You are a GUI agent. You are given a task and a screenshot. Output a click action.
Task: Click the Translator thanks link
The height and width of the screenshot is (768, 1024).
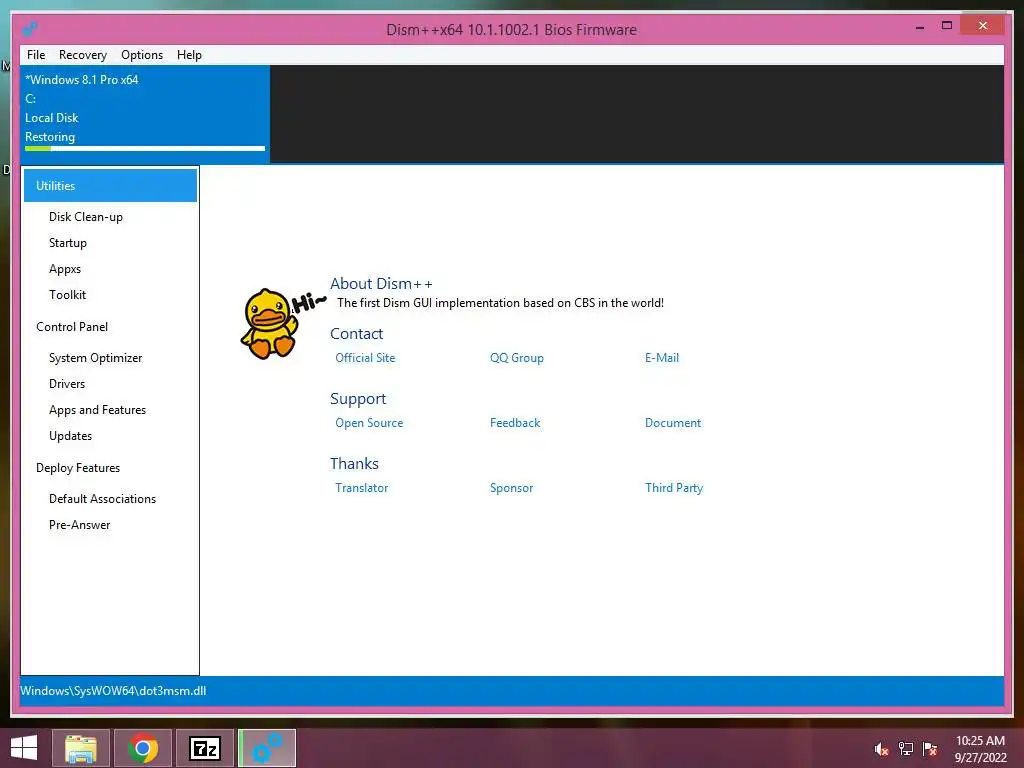coord(361,488)
